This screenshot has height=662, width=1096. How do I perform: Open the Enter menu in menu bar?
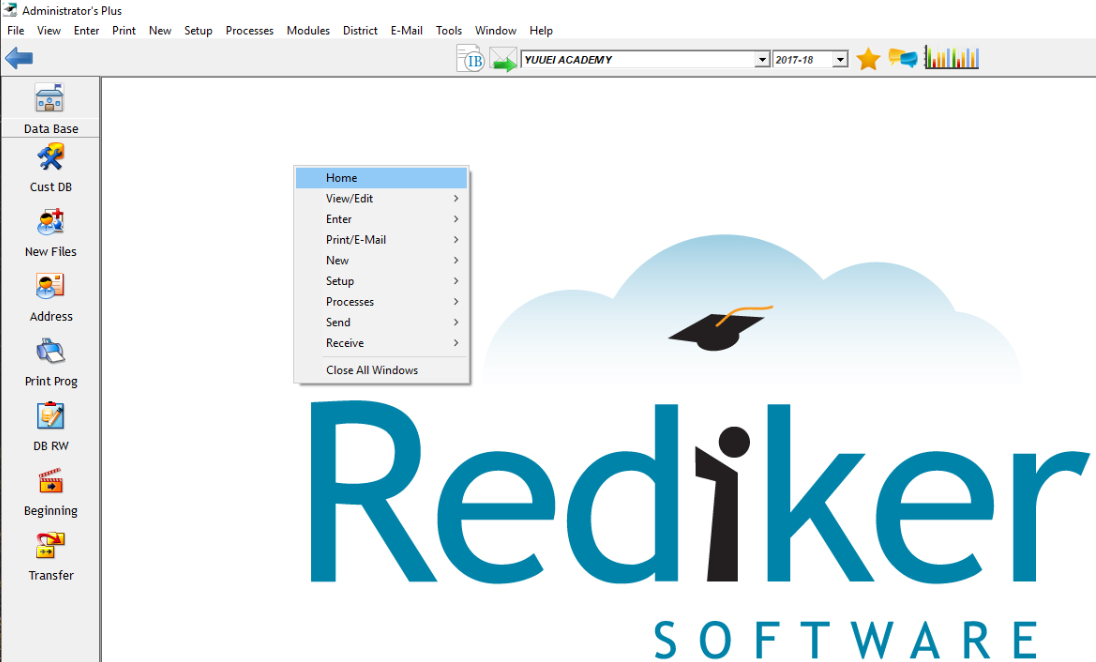click(87, 31)
